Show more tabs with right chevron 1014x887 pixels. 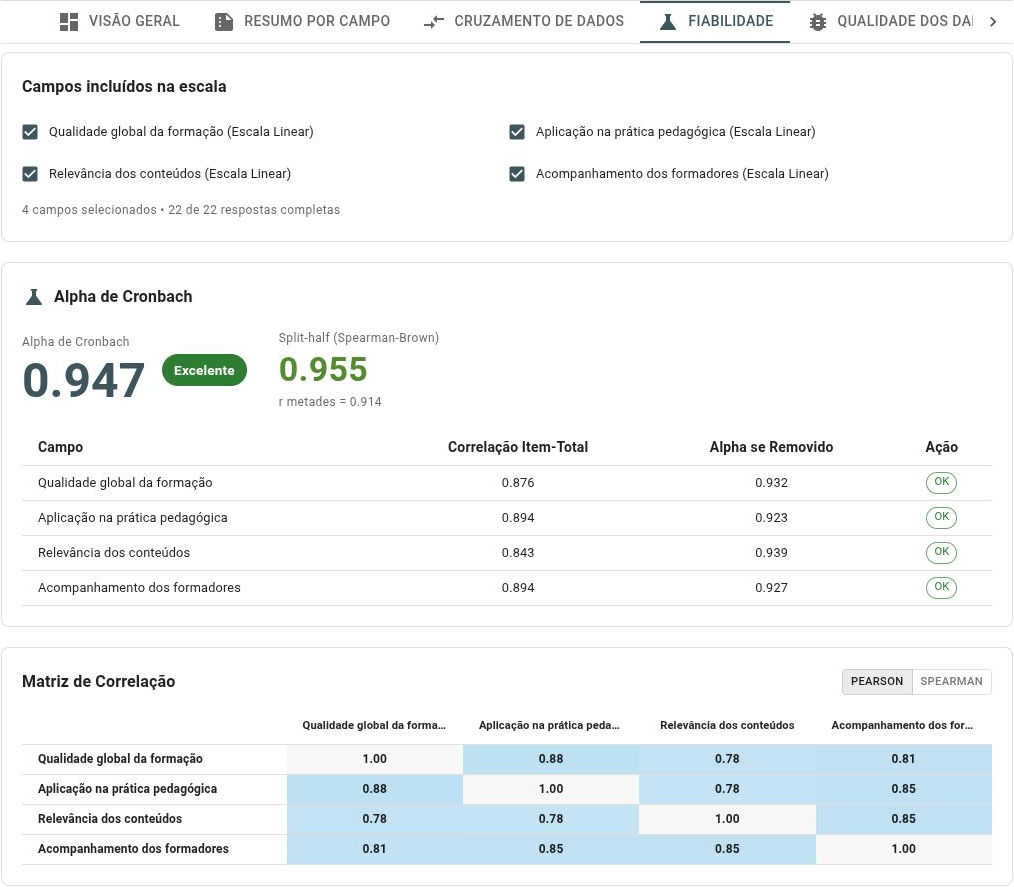[x=993, y=21]
